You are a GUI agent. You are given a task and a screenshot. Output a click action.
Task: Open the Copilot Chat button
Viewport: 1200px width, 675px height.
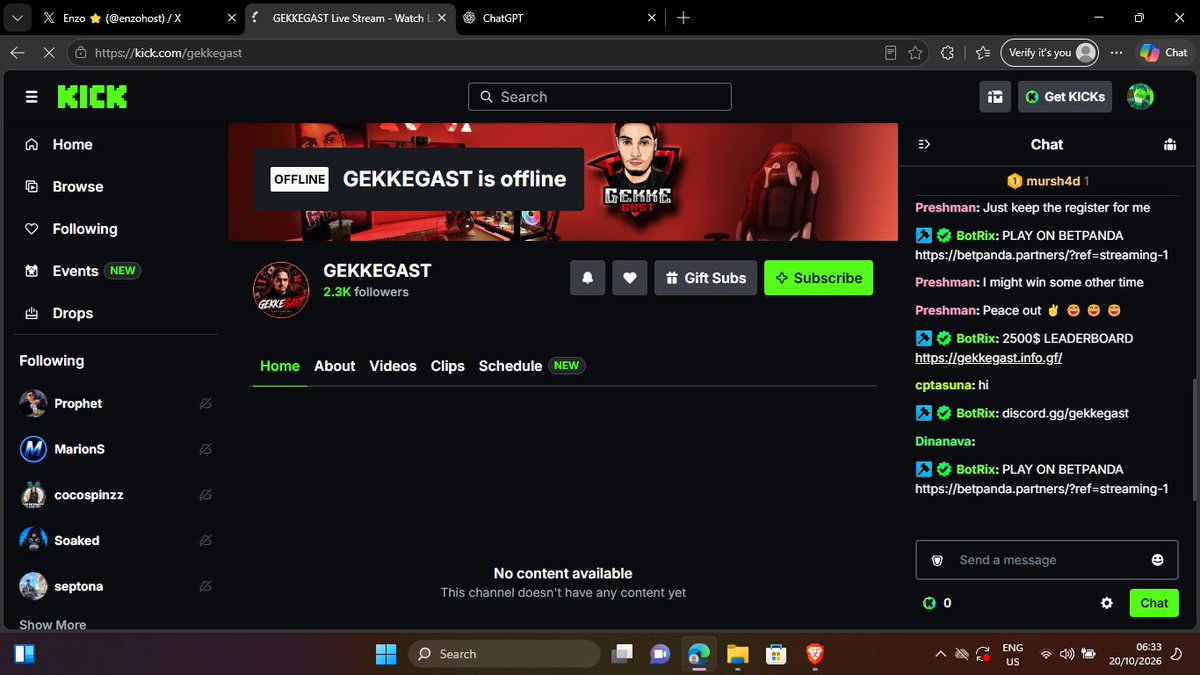tap(1164, 53)
